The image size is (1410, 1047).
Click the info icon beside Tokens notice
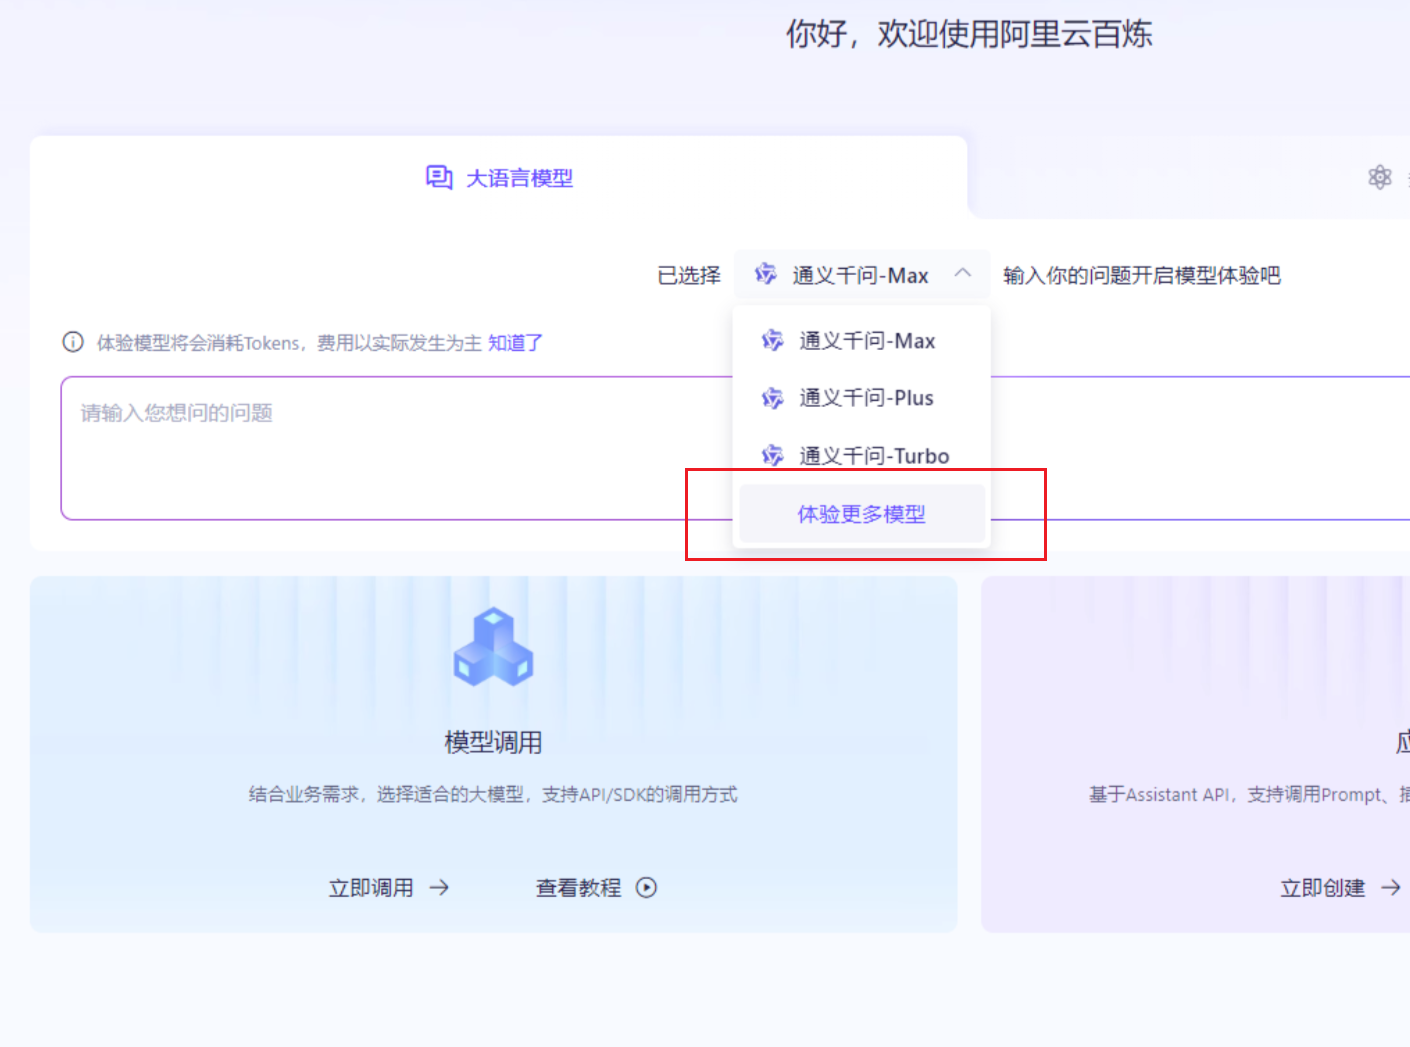point(73,342)
